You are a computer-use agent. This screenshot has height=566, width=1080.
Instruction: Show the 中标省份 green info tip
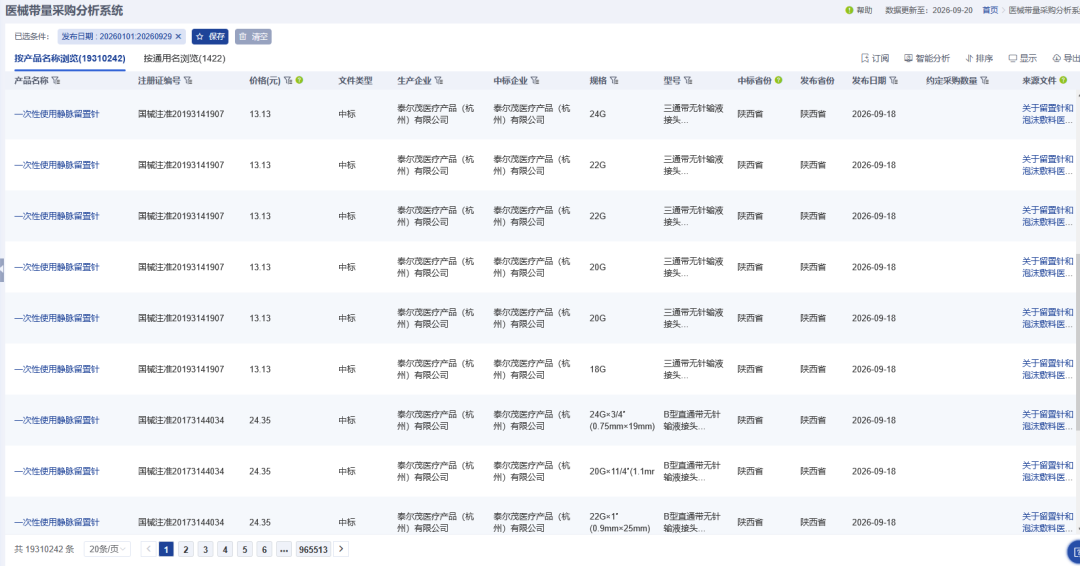click(778, 81)
